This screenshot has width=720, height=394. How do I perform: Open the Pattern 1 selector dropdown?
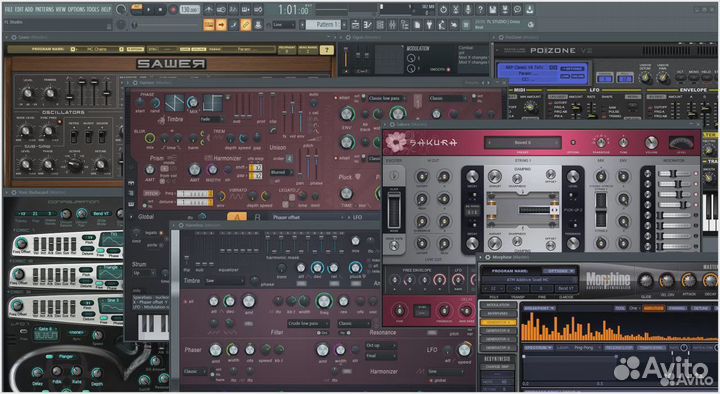point(323,24)
